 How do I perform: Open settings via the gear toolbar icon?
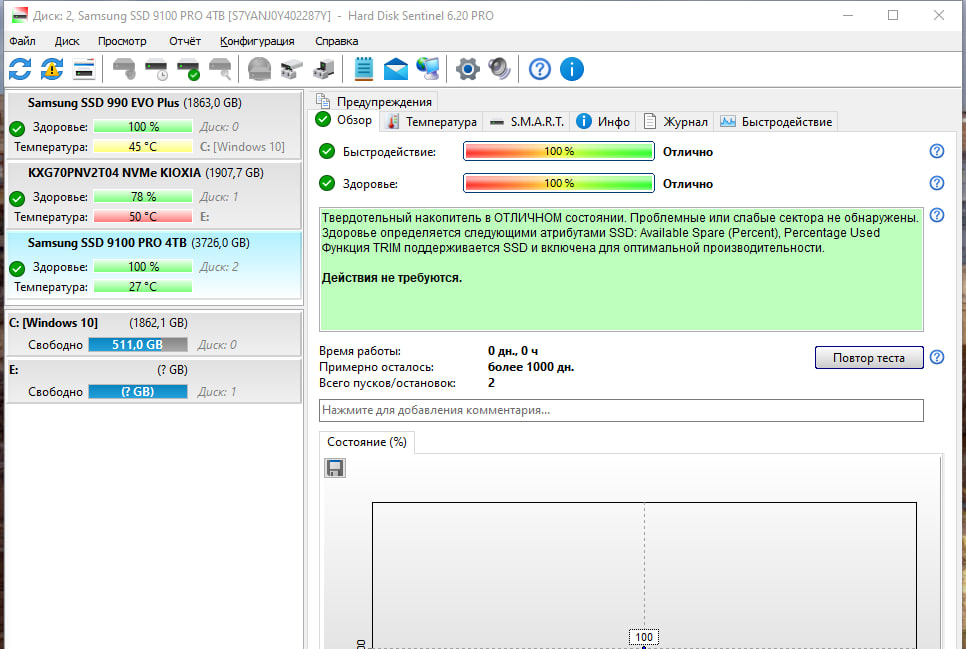468,69
